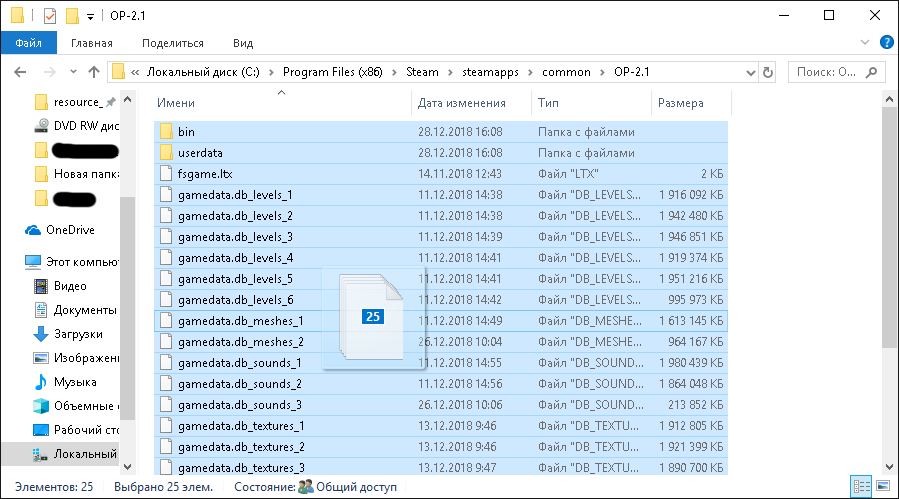899x499 pixels.
Task: Click common in the address path
Action: tap(566, 72)
